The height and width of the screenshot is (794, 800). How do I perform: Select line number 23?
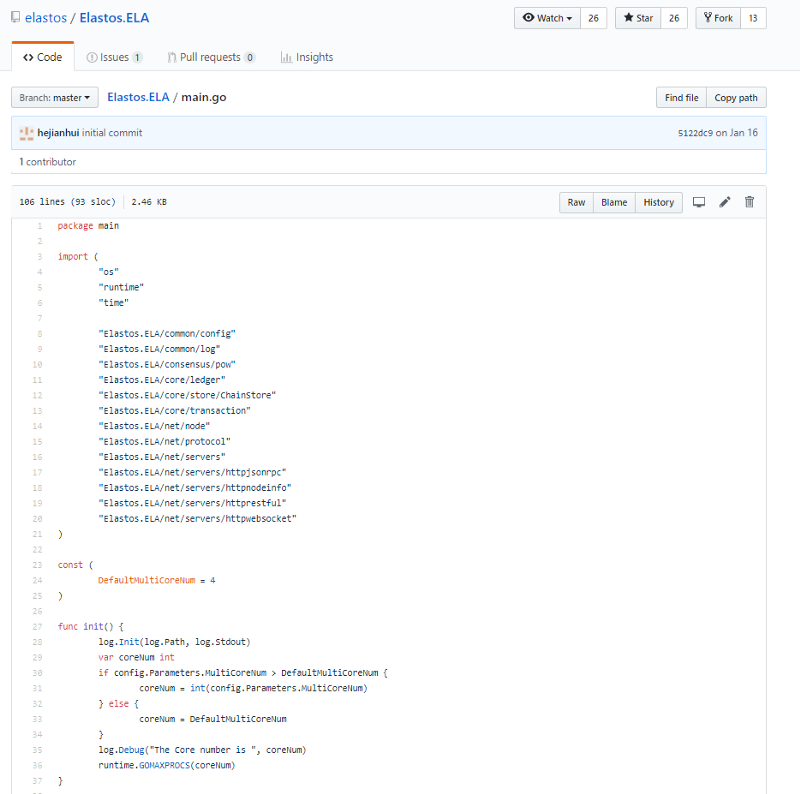click(x=37, y=565)
